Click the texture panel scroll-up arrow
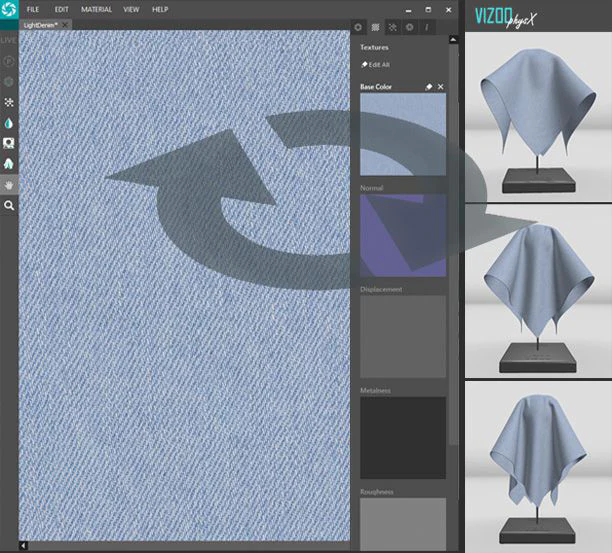 (x=453, y=39)
